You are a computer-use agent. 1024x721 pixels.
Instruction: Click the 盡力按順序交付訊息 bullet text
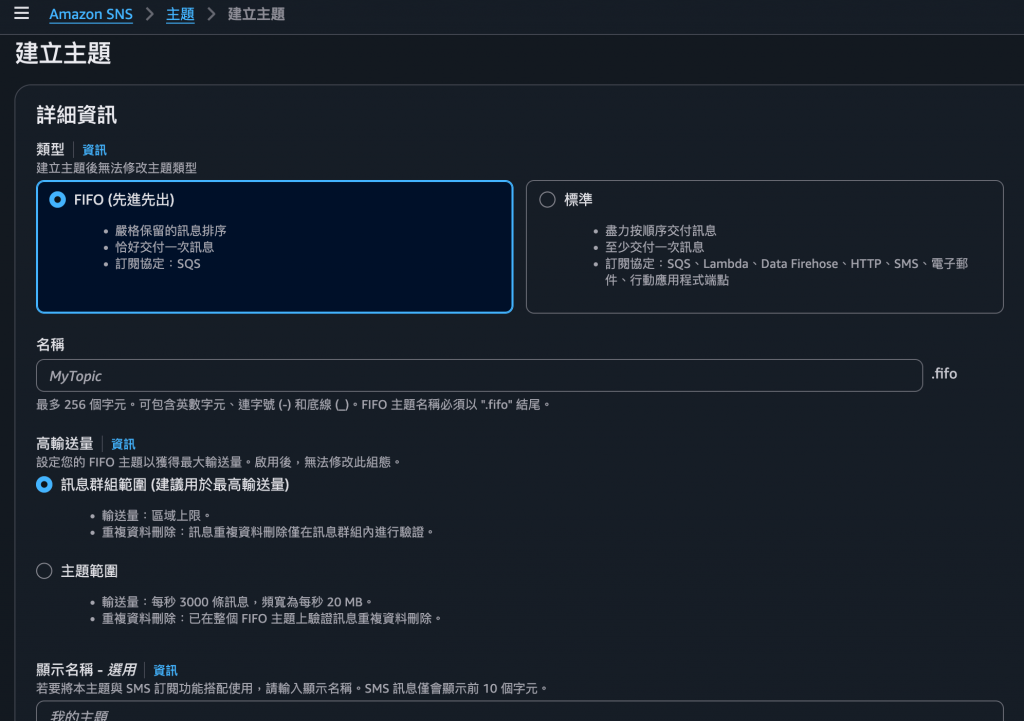[x=660, y=231]
